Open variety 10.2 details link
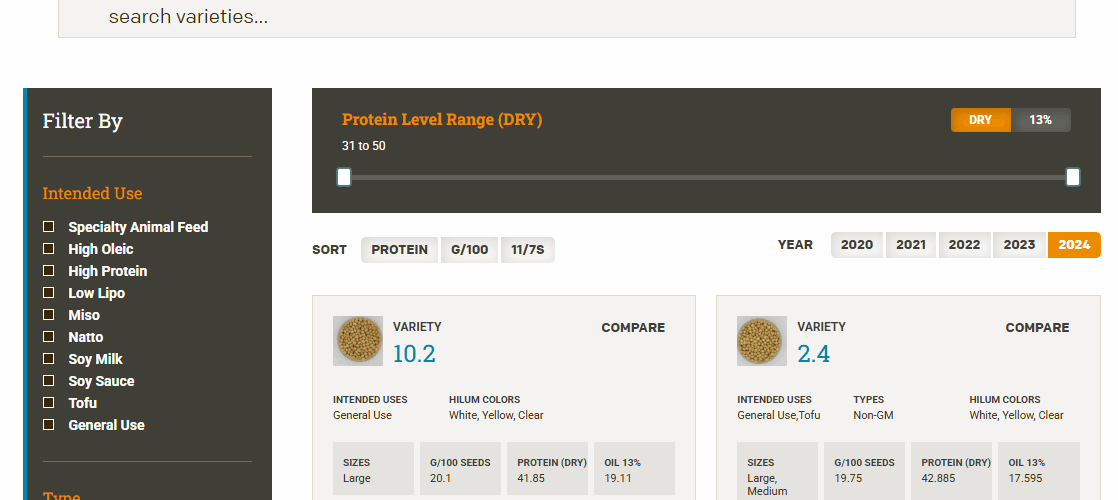 pyautogui.click(x=414, y=354)
